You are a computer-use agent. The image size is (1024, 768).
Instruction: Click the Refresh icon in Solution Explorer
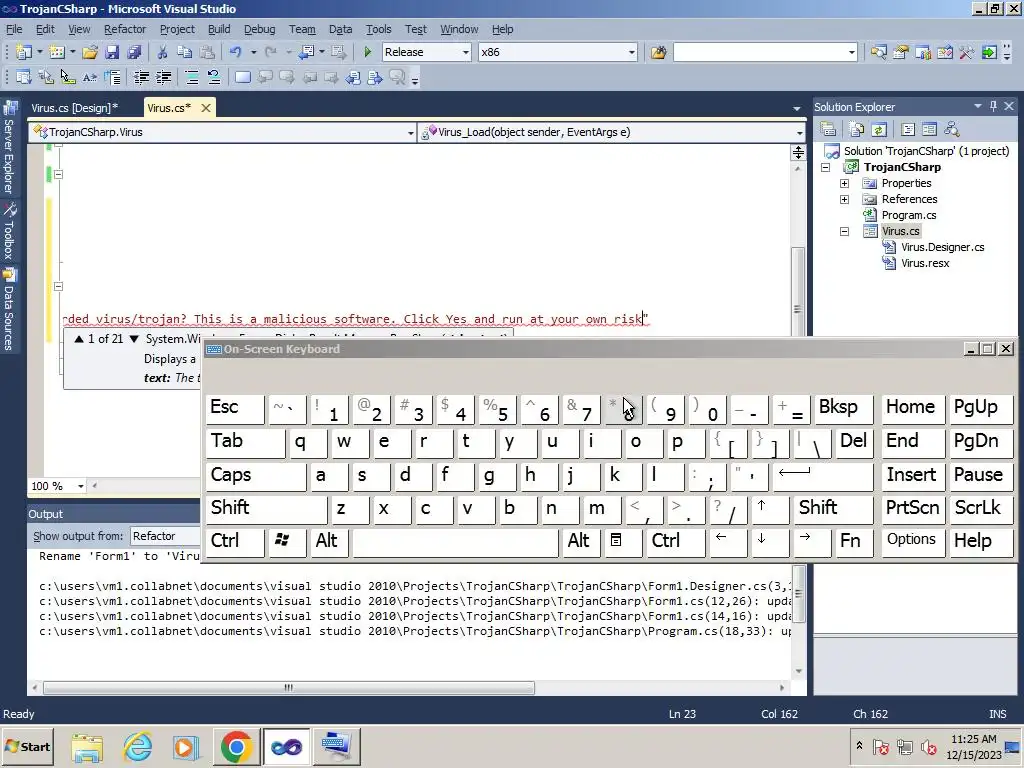879,129
